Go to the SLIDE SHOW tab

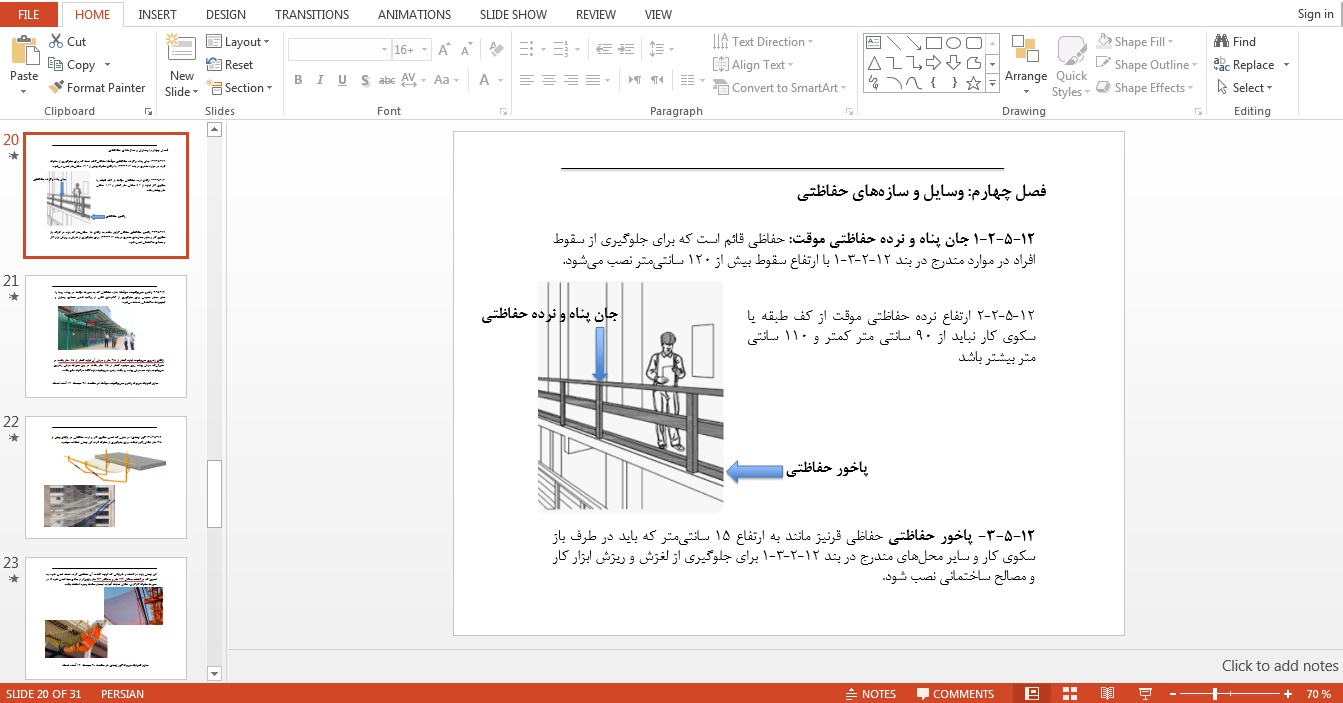(x=513, y=14)
